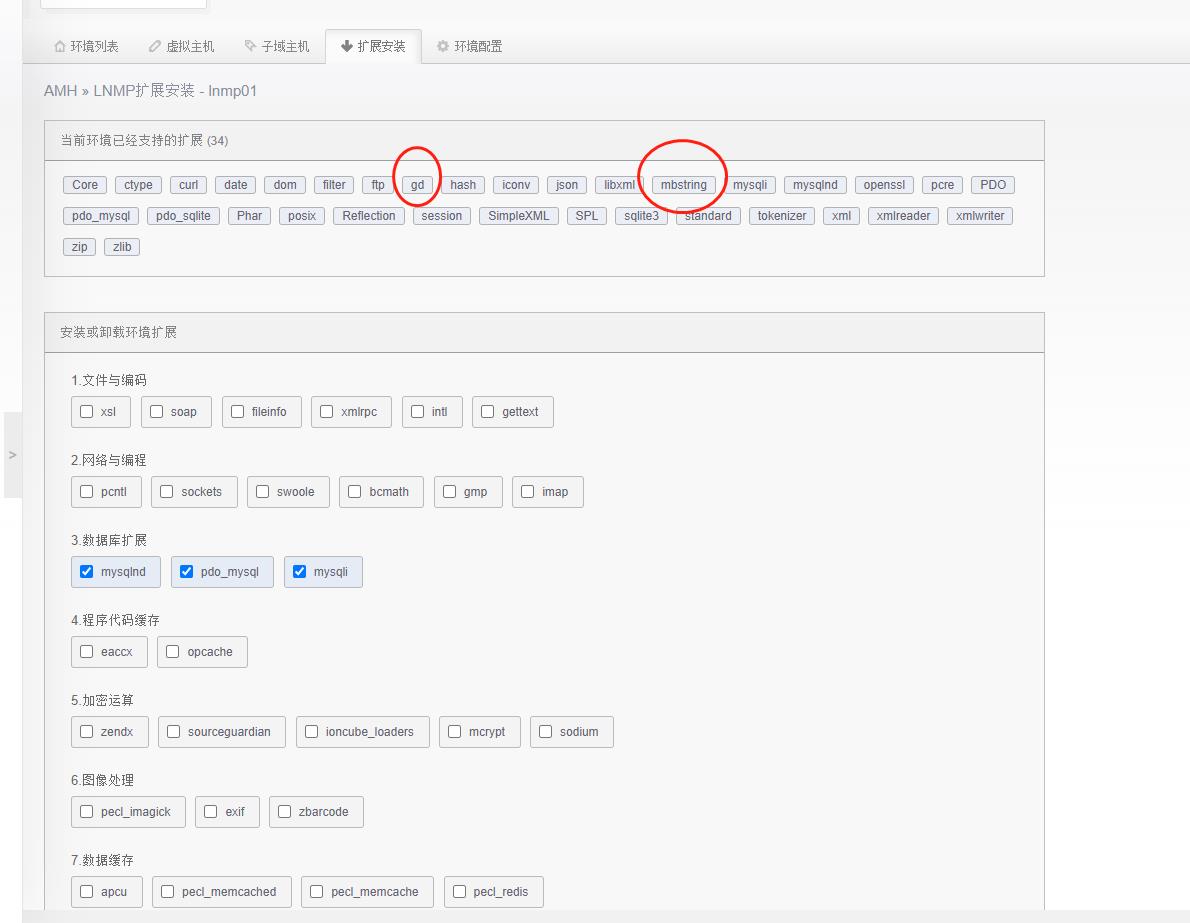
Task: Check the pecl_redis extension box
Action: tap(460, 892)
